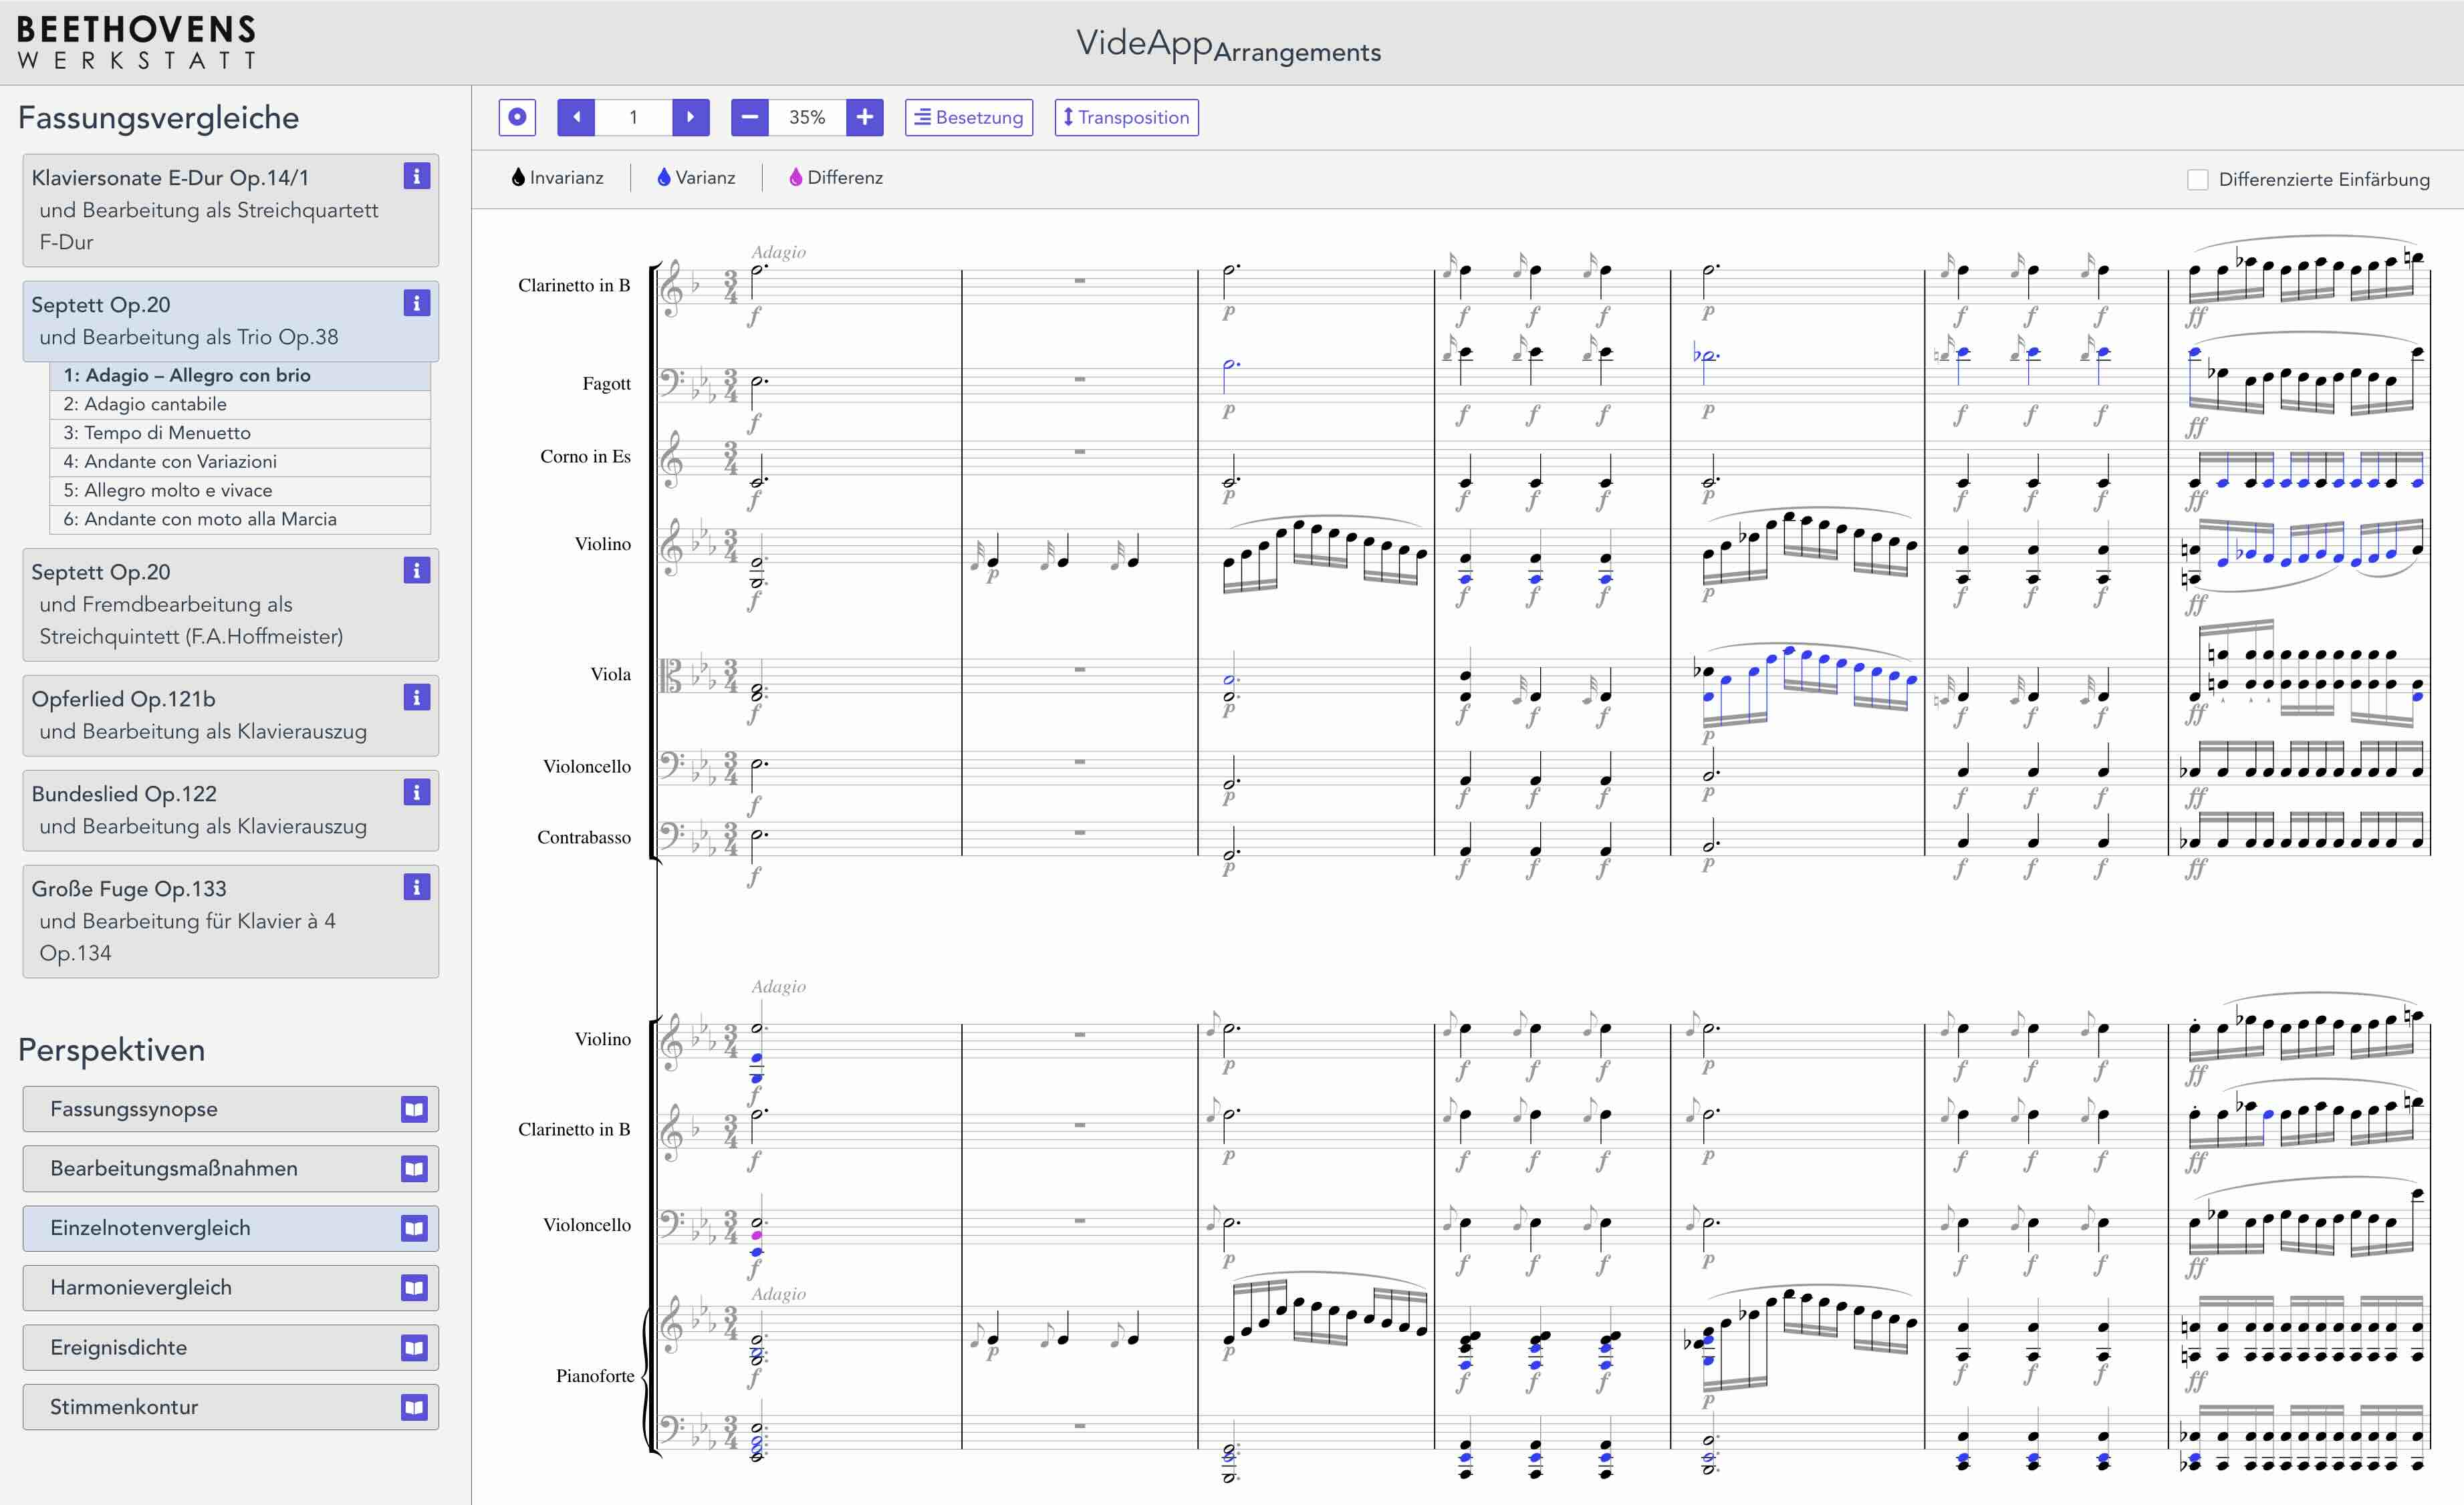Click the Pianoforte staff label in trio score
The height and width of the screenshot is (1505, 2464).
(595, 1376)
